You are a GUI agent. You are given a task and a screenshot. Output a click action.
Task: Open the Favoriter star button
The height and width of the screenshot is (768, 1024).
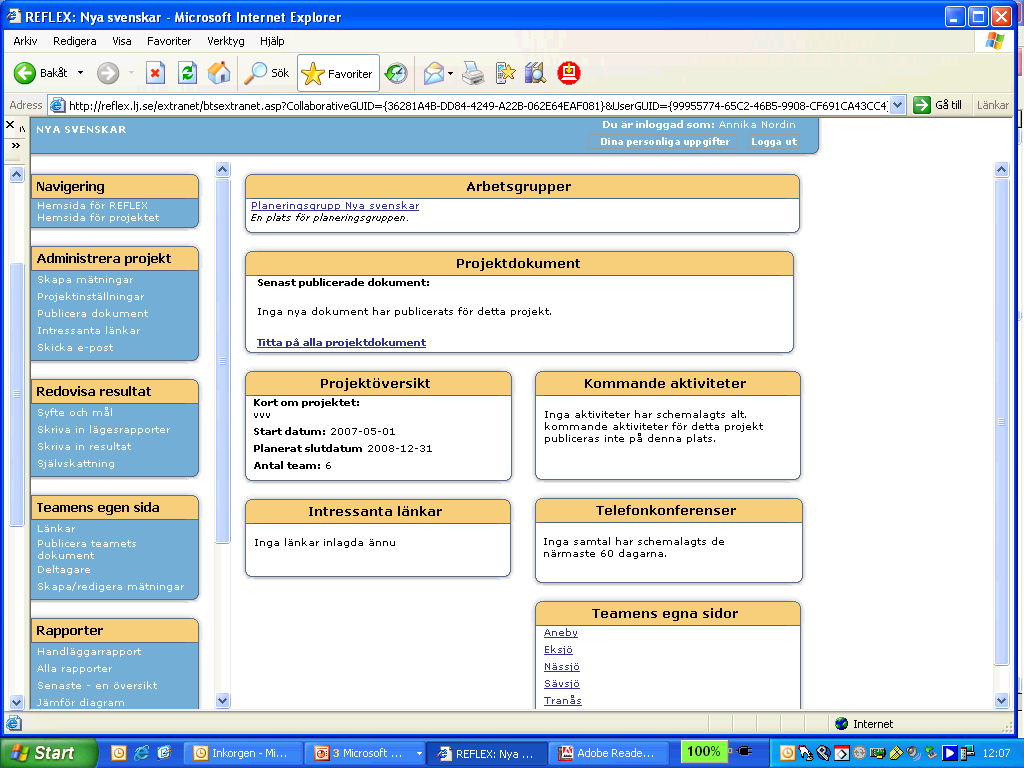(x=338, y=73)
